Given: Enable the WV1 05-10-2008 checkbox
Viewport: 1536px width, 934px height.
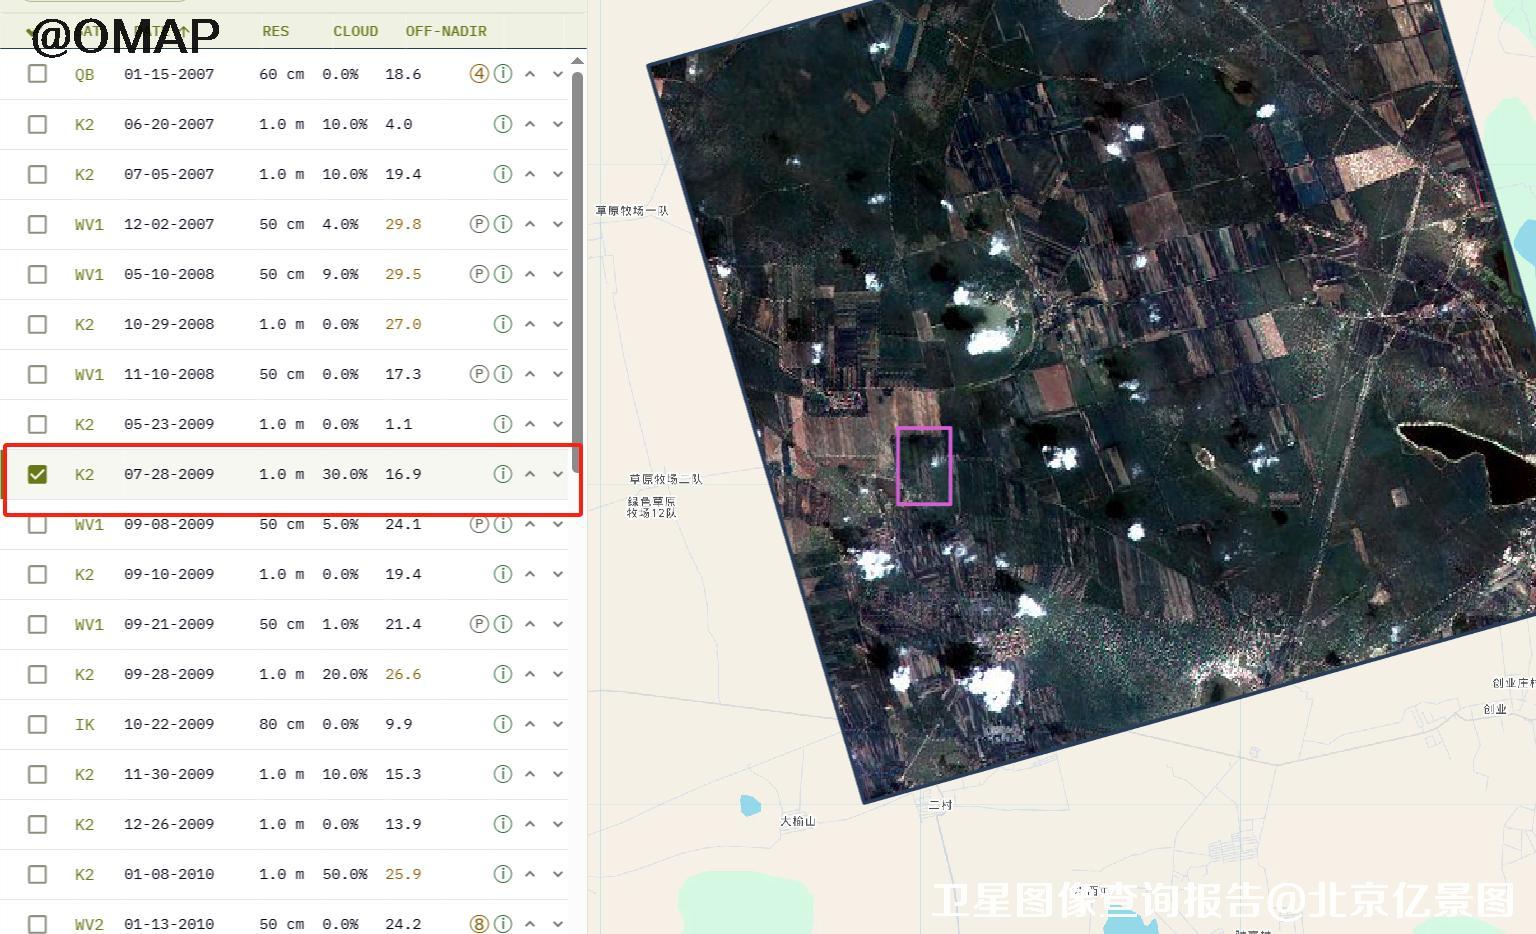Looking at the screenshot, I should (x=37, y=274).
